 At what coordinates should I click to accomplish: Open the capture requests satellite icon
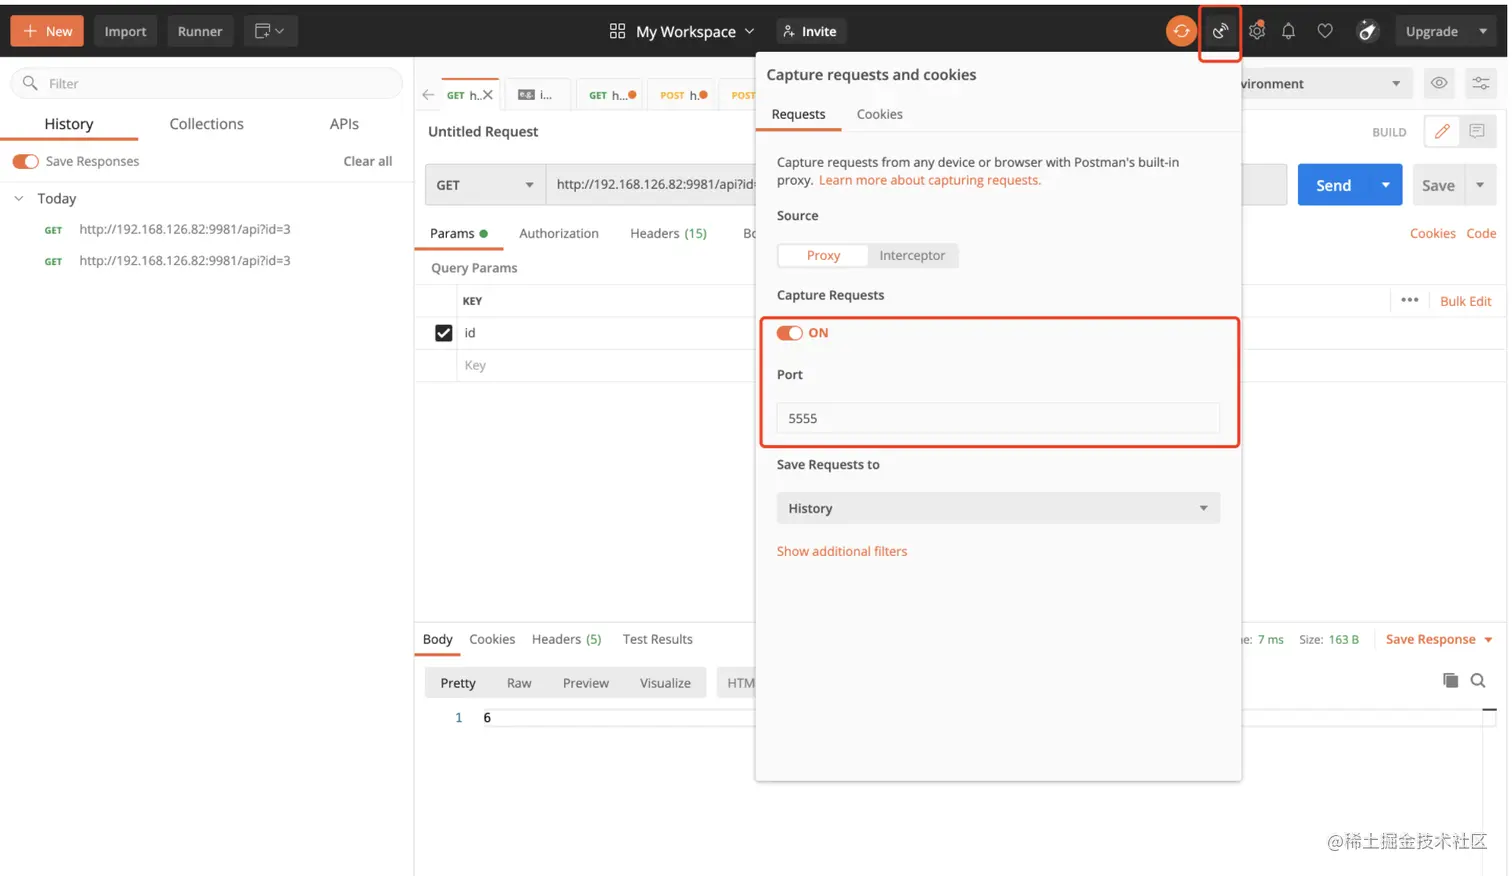(x=1220, y=31)
